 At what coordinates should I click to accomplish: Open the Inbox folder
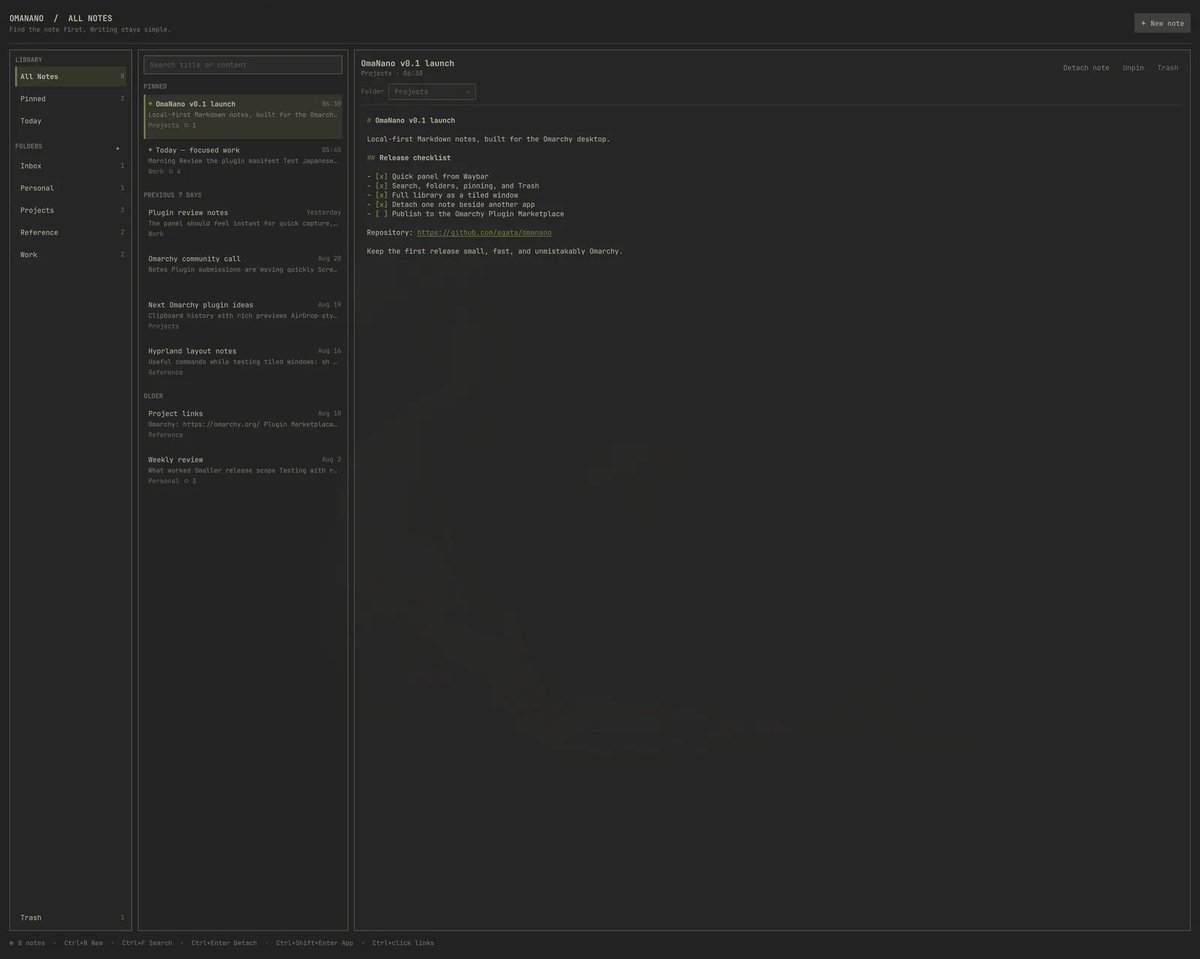coord(70,166)
